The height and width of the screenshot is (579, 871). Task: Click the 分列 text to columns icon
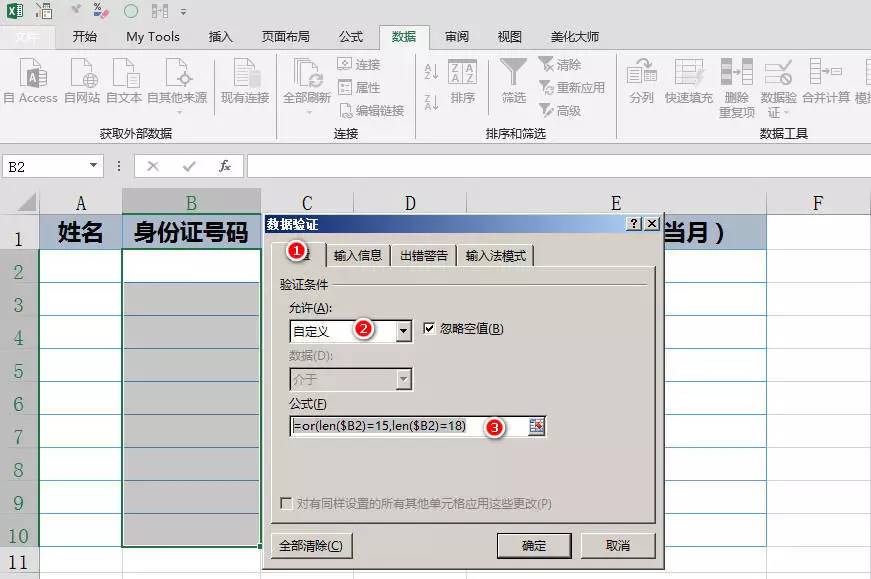click(641, 73)
